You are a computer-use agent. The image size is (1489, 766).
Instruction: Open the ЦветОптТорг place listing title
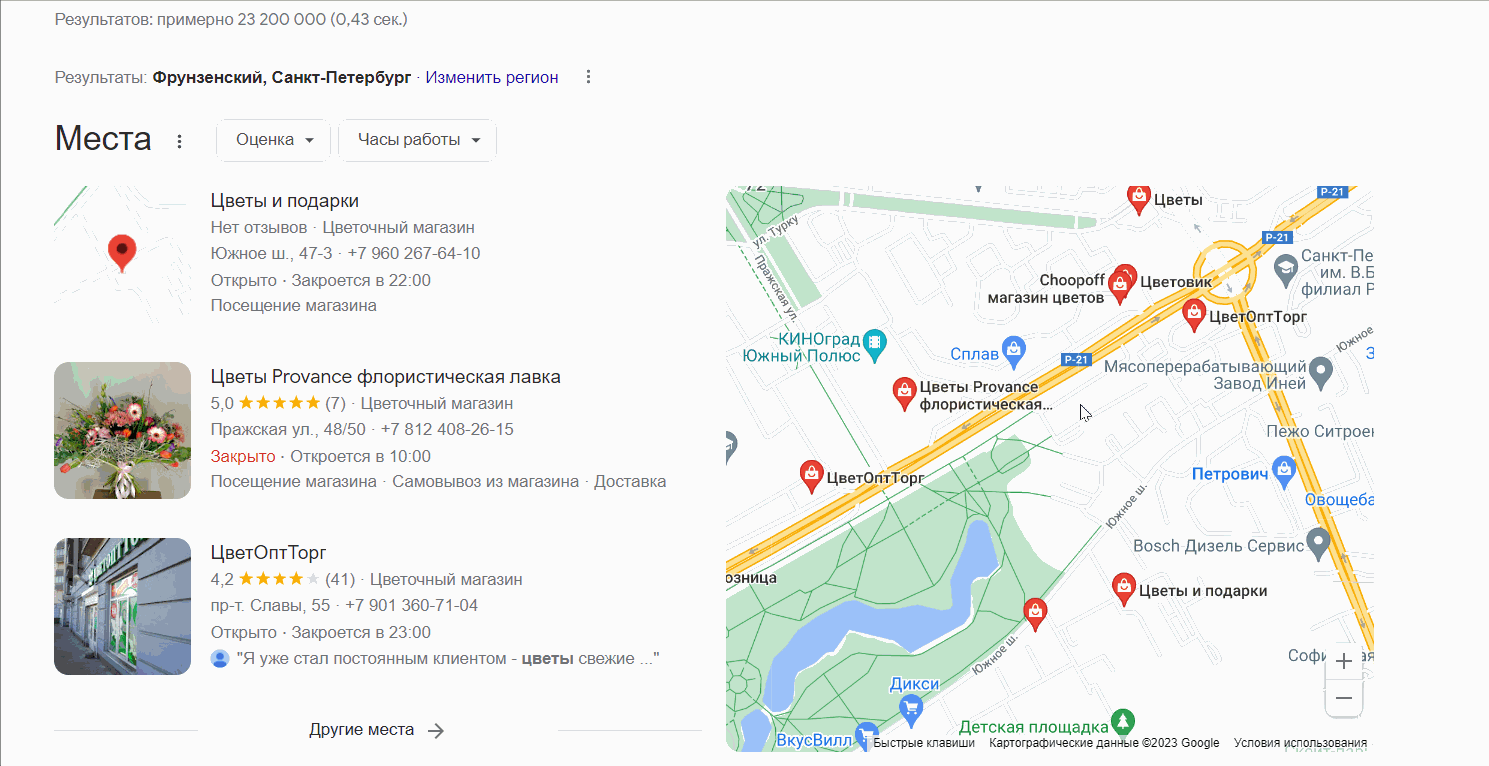[x=269, y=553]
